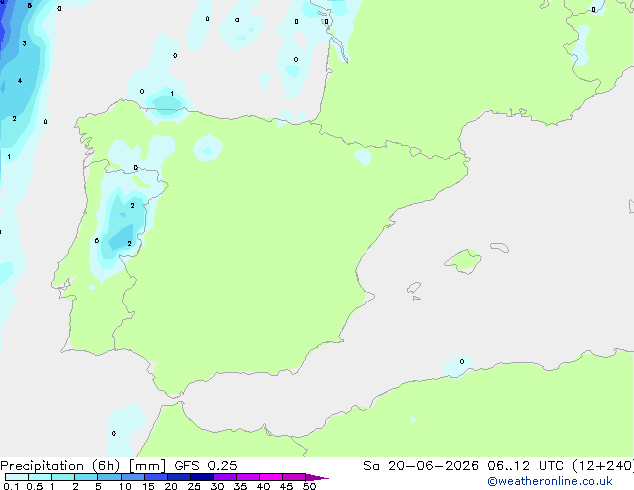
Task: Click the "Precipitation (6h)" title text
Action: click(60, 466)
